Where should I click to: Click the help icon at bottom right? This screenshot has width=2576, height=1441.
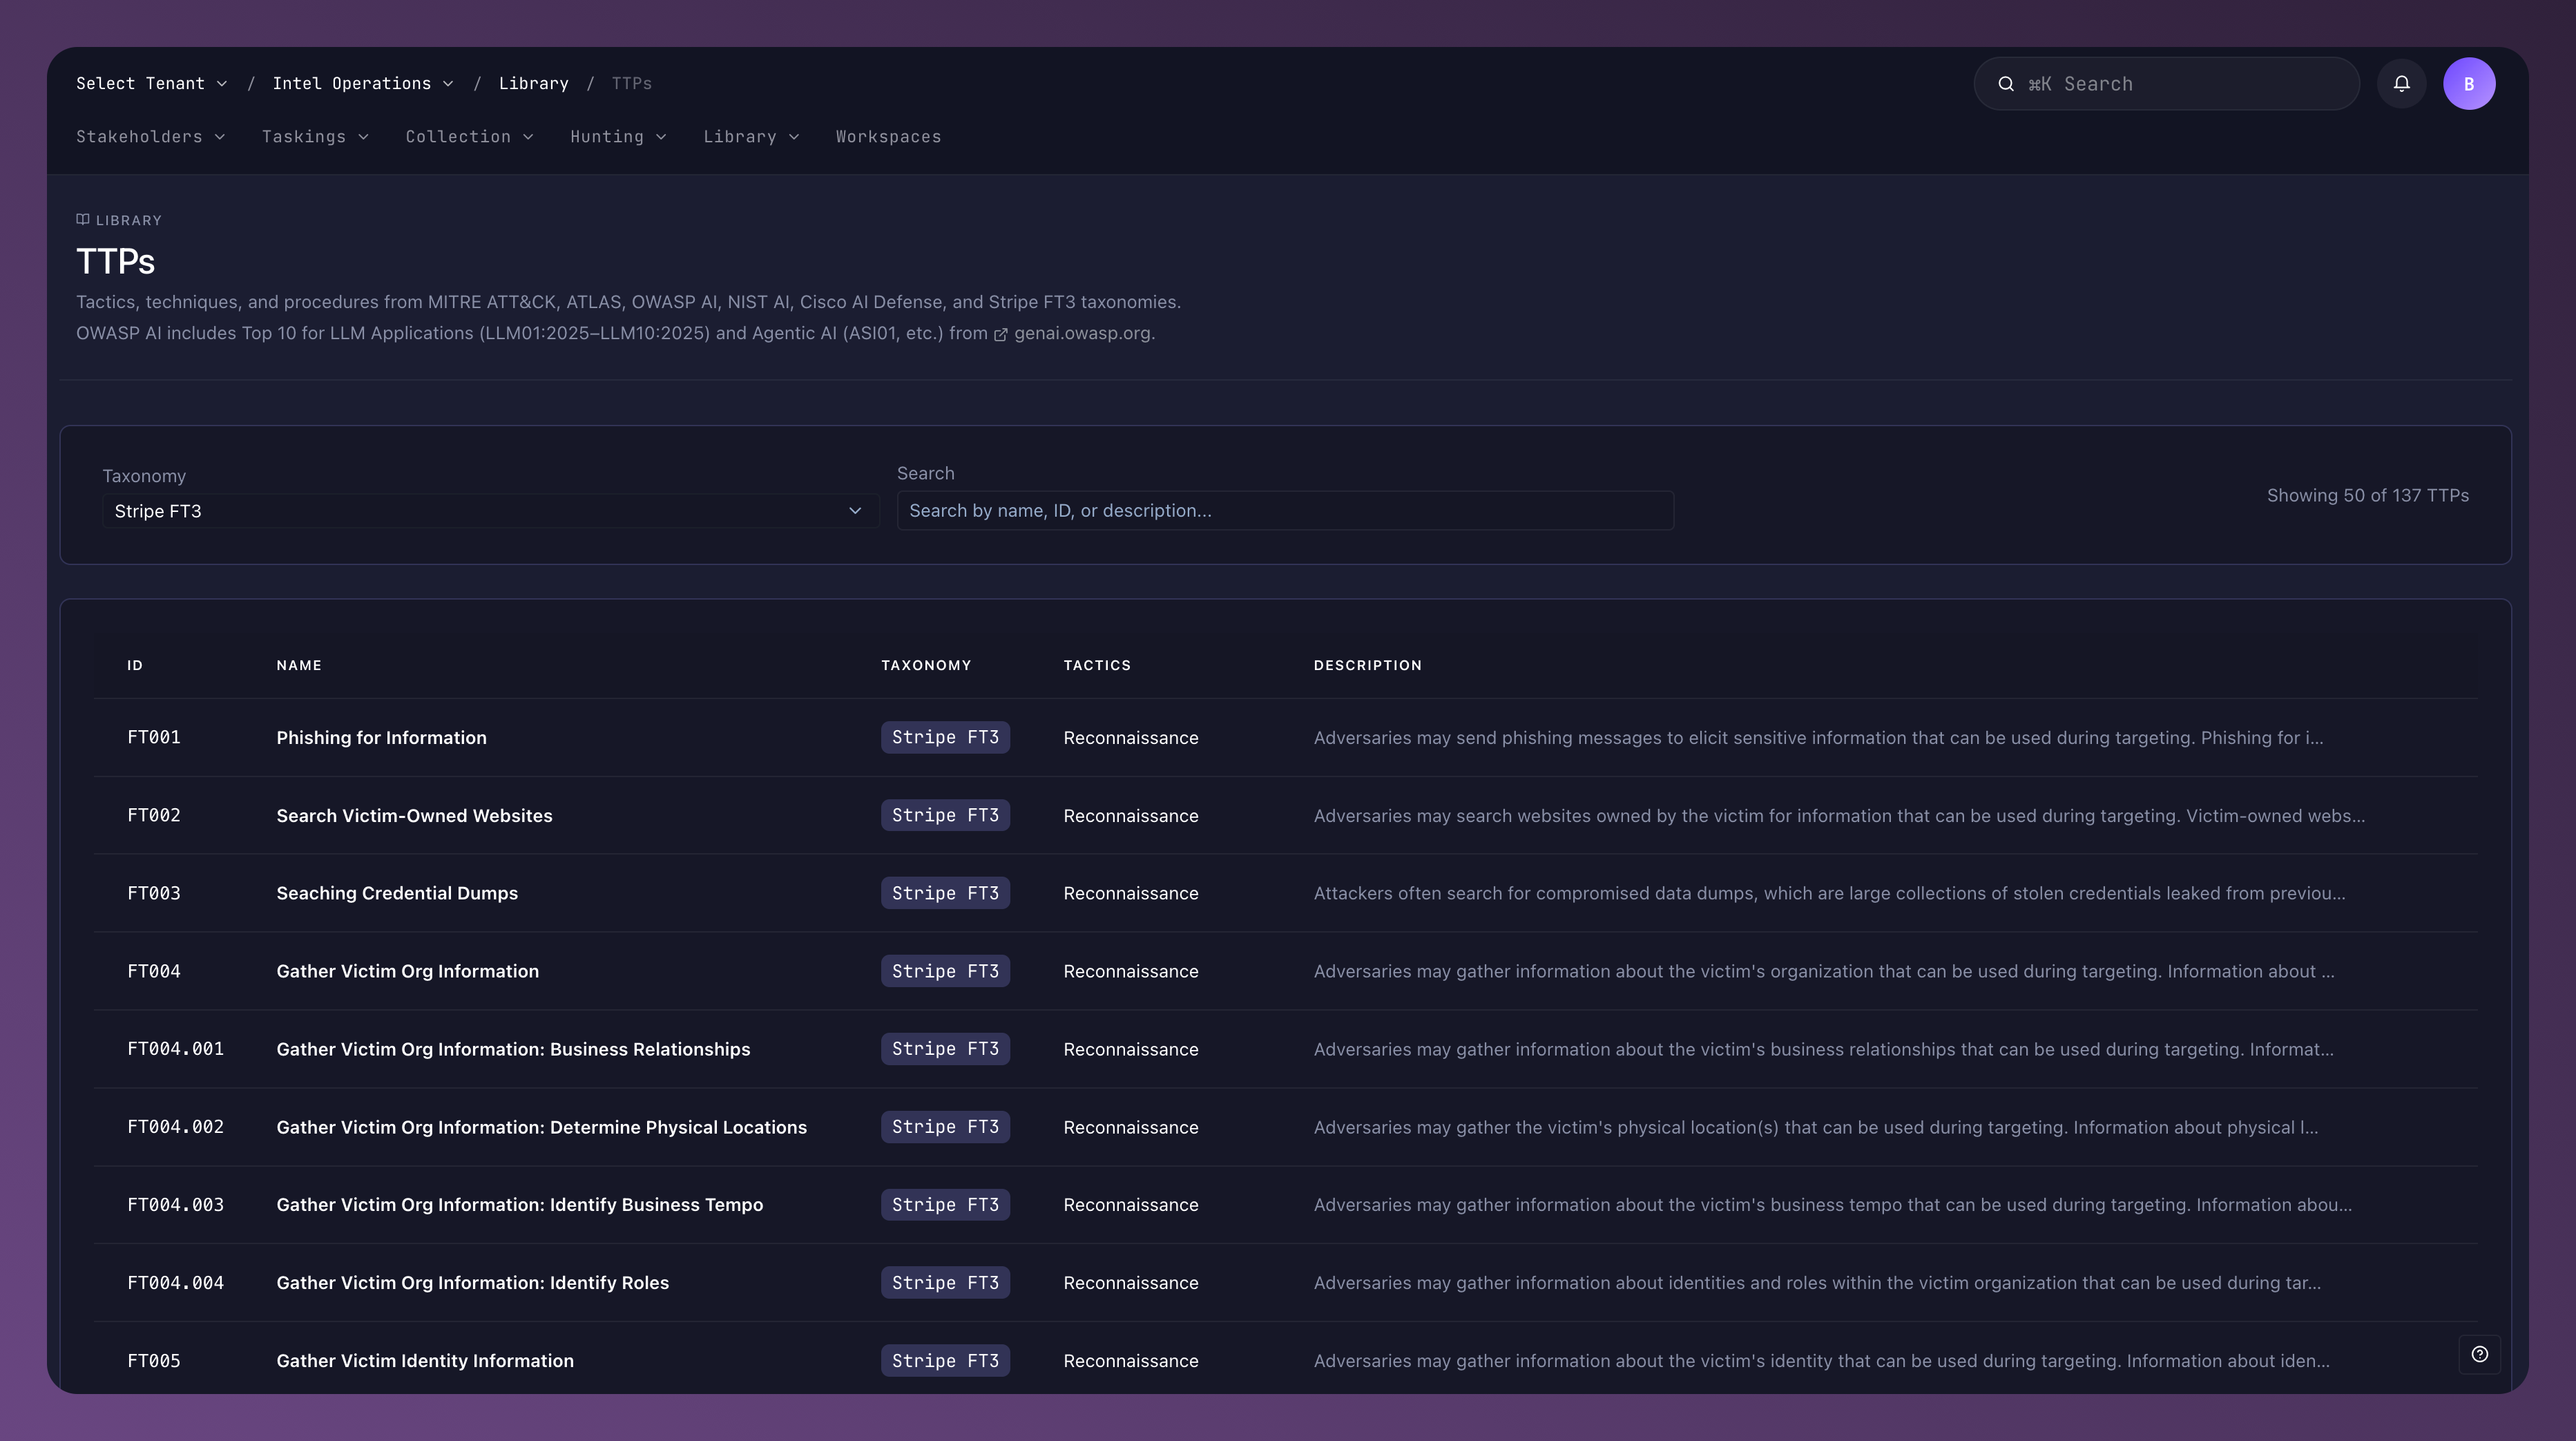point(2479,1354)
